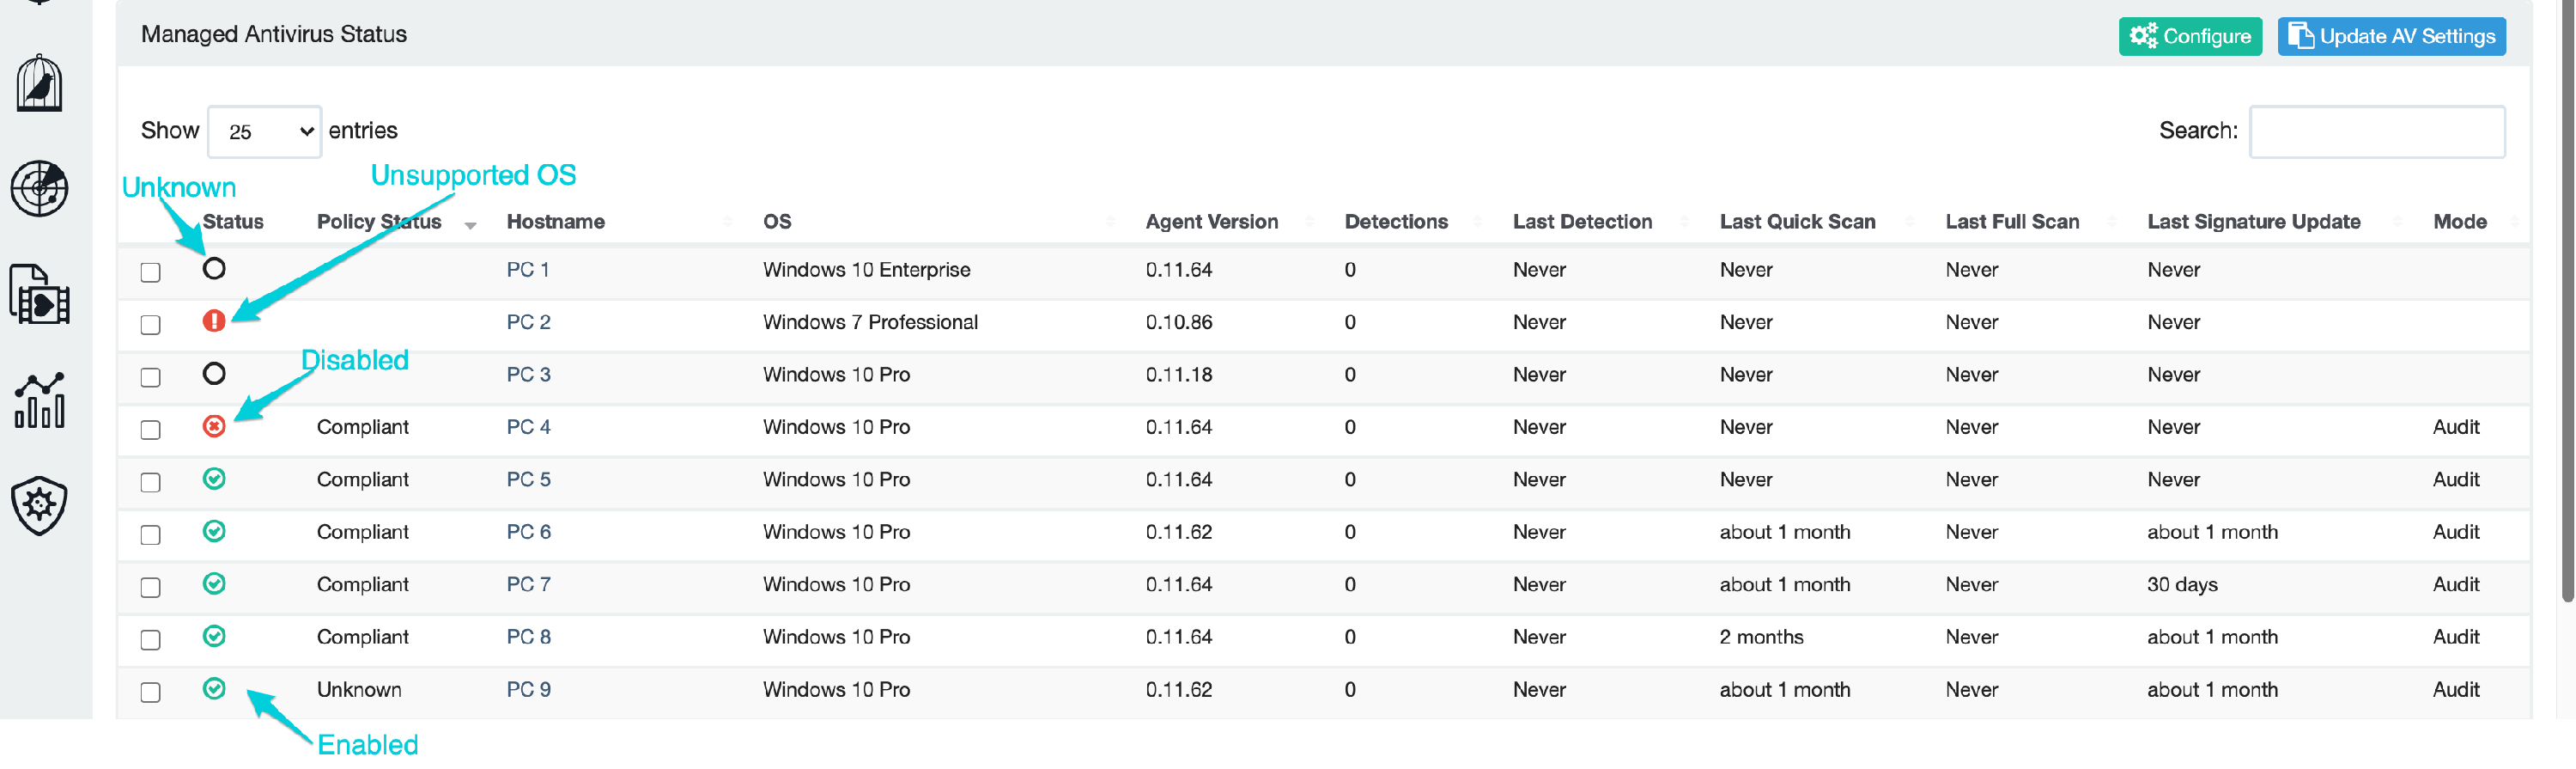Focus the Search input field
The width and height of the screenshot is (2576, 769).
coord(2376,132)
